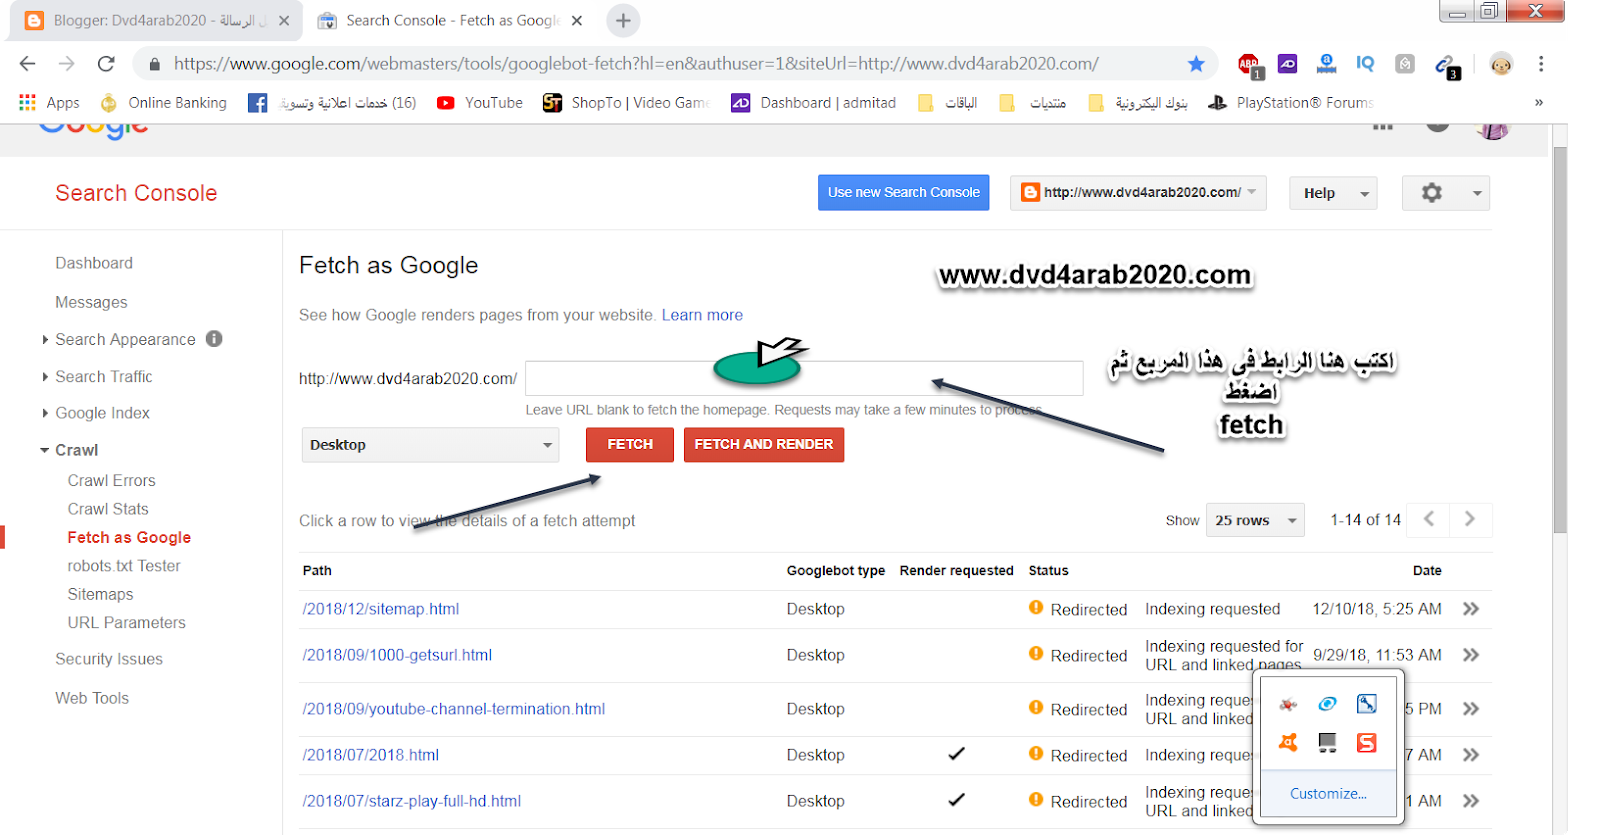Click the info icon beside Search Appearance
This screenshot has height=835, width=1600.
[214, 339]
